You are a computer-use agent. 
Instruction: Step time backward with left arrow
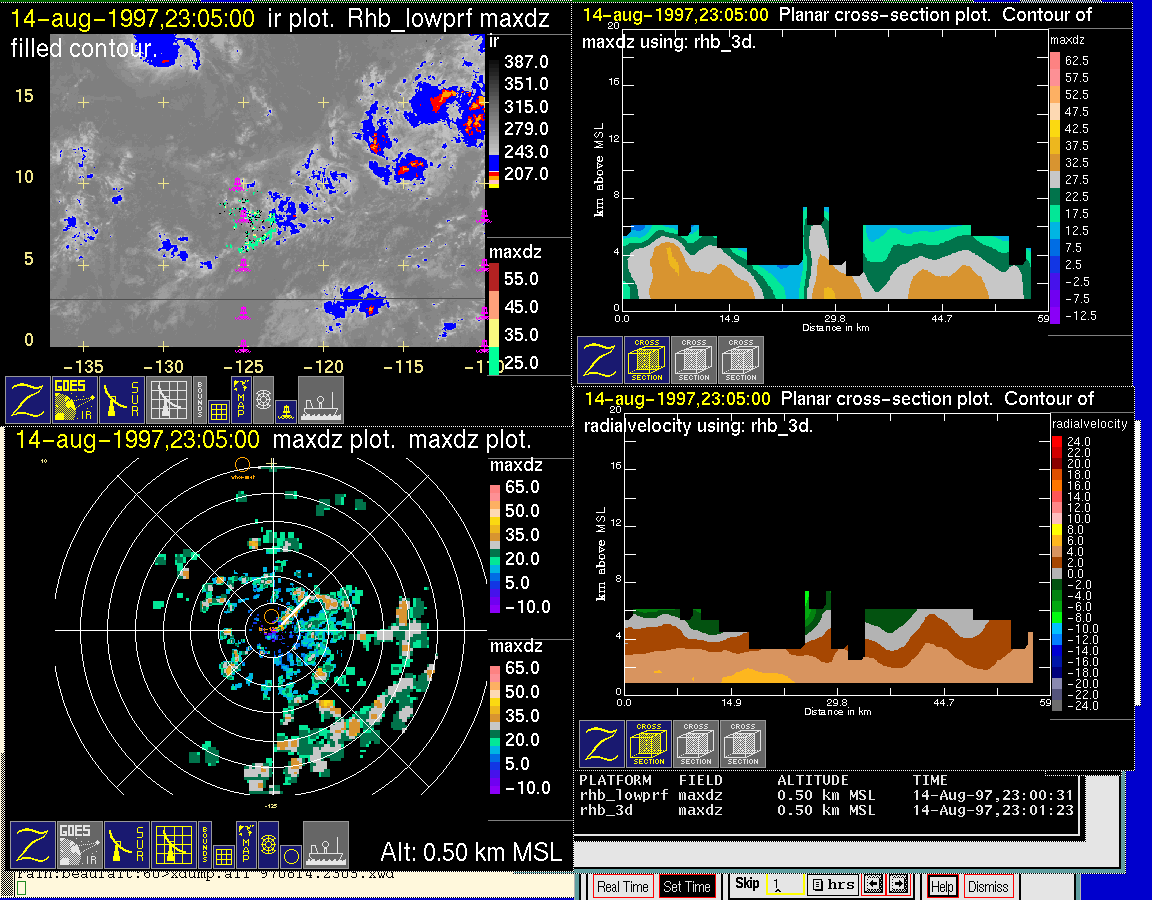(873, 885)
